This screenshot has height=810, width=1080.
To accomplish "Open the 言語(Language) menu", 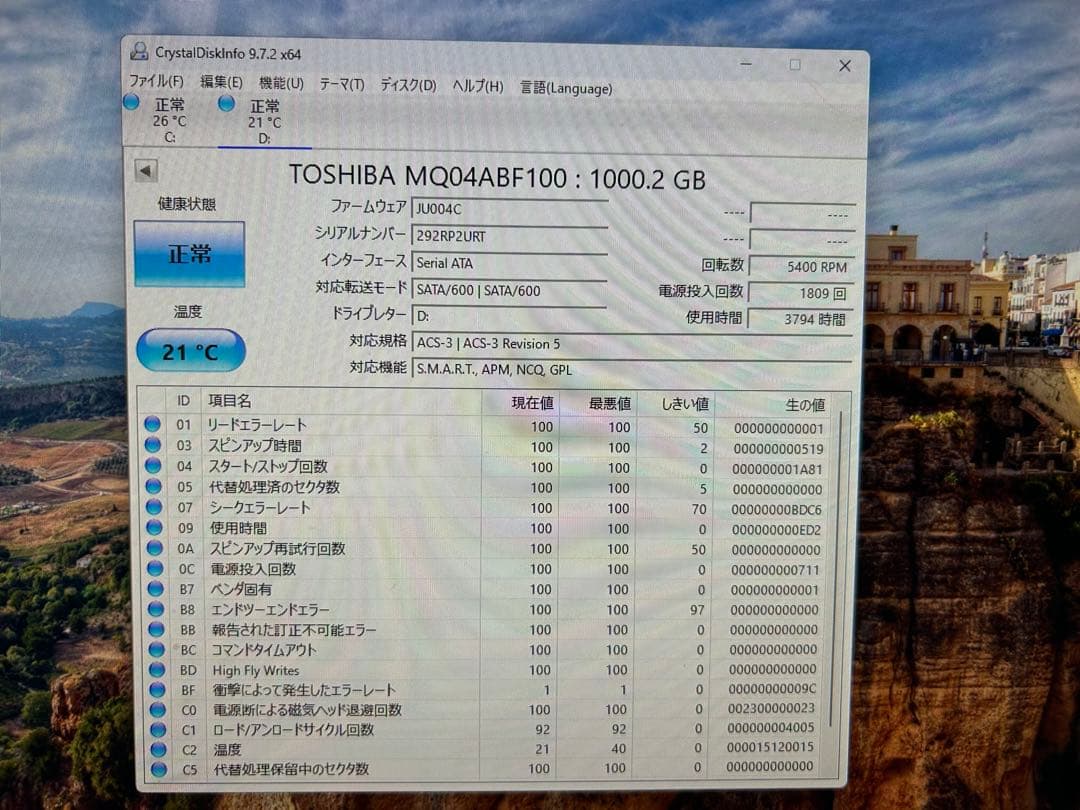I will point(566,87).
